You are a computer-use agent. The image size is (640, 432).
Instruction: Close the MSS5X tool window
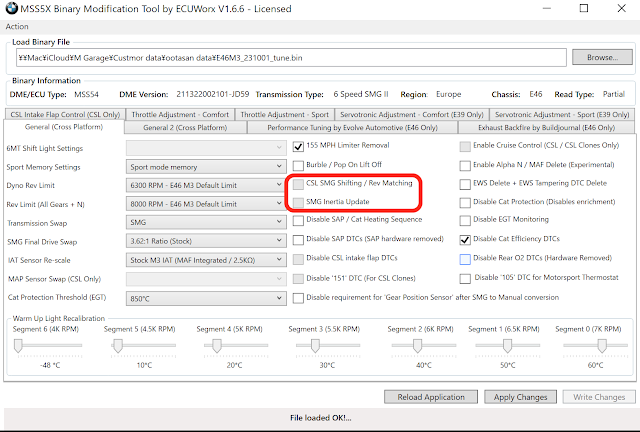click(621, 9)
